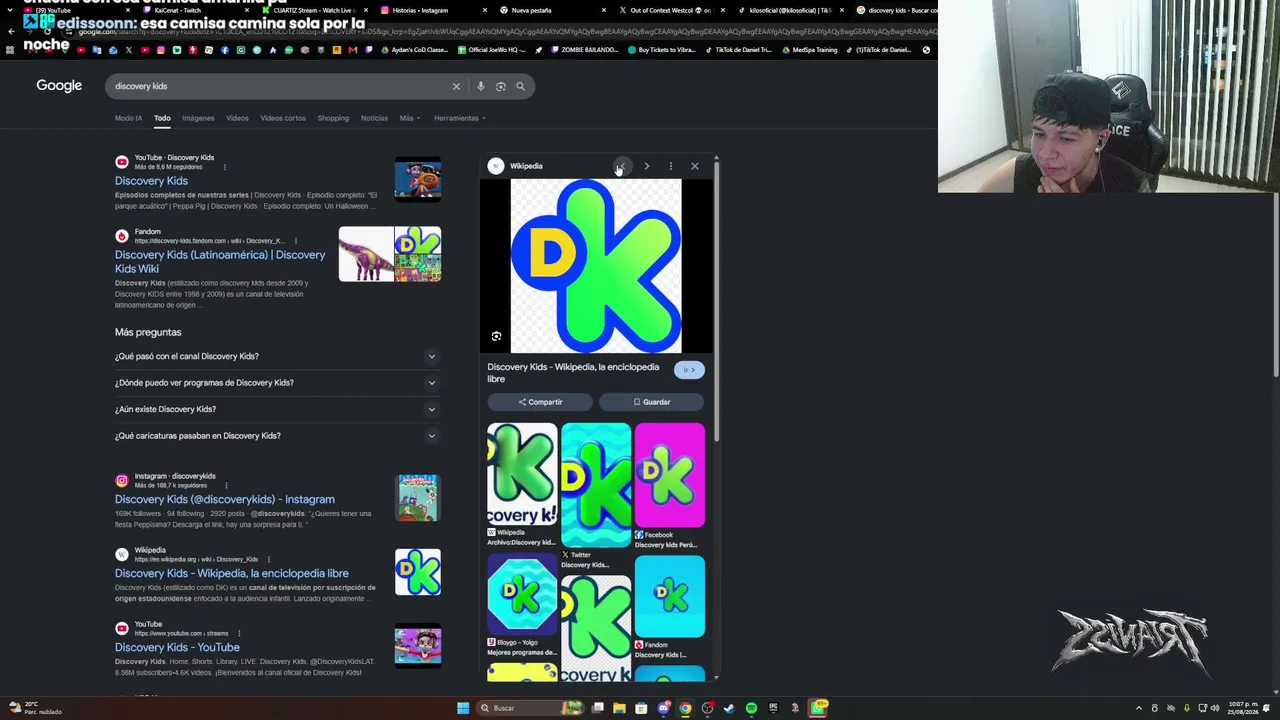Open the three-dot menu of the Instagram result
The height and width of the screenshot is (720, 1280).
[225, 485]
